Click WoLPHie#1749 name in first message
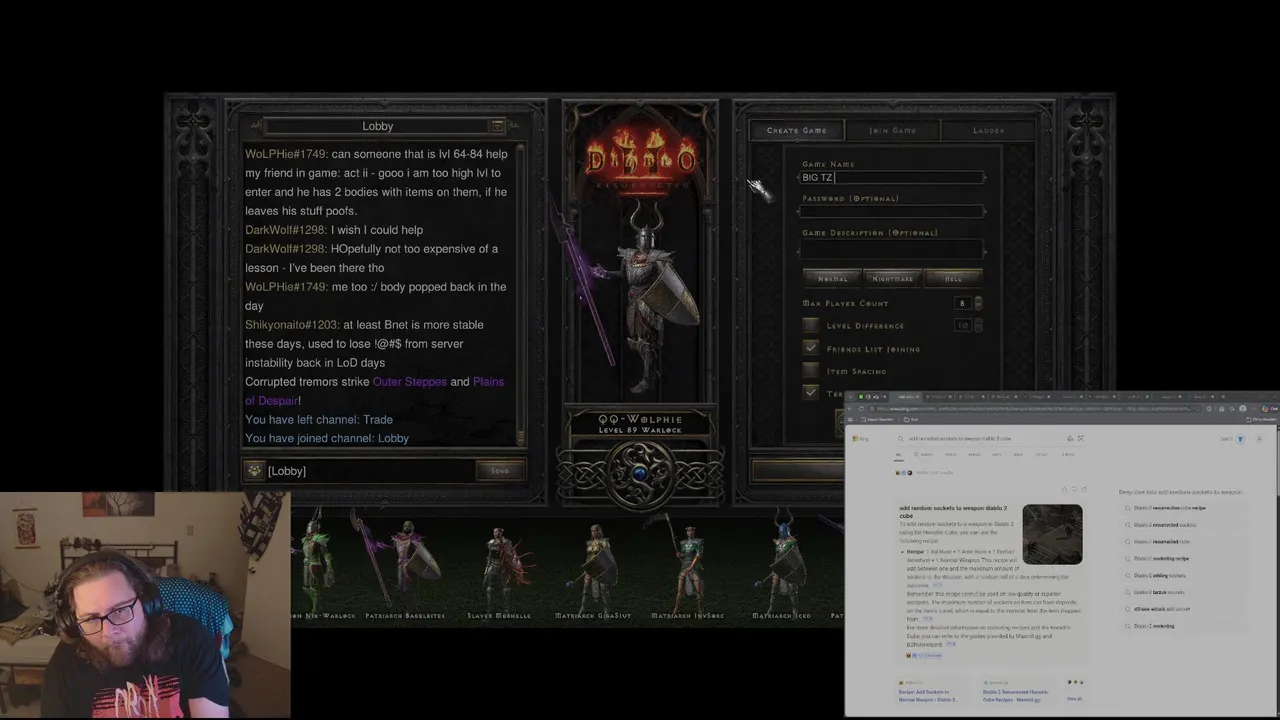1280x720 pixels. pos(286,154)
